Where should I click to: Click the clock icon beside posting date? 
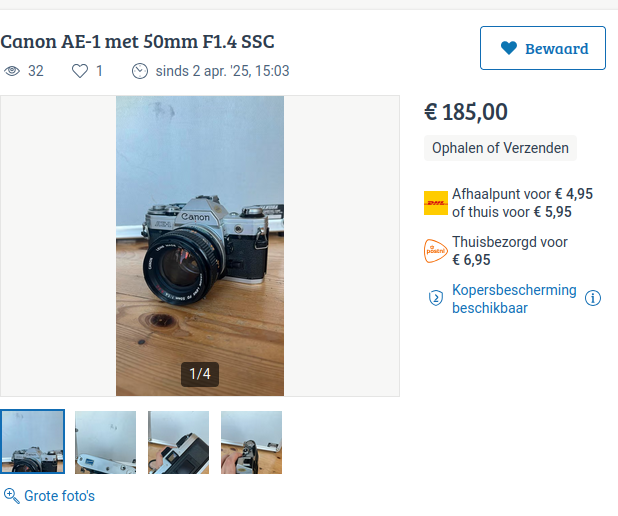coord(140,71)
